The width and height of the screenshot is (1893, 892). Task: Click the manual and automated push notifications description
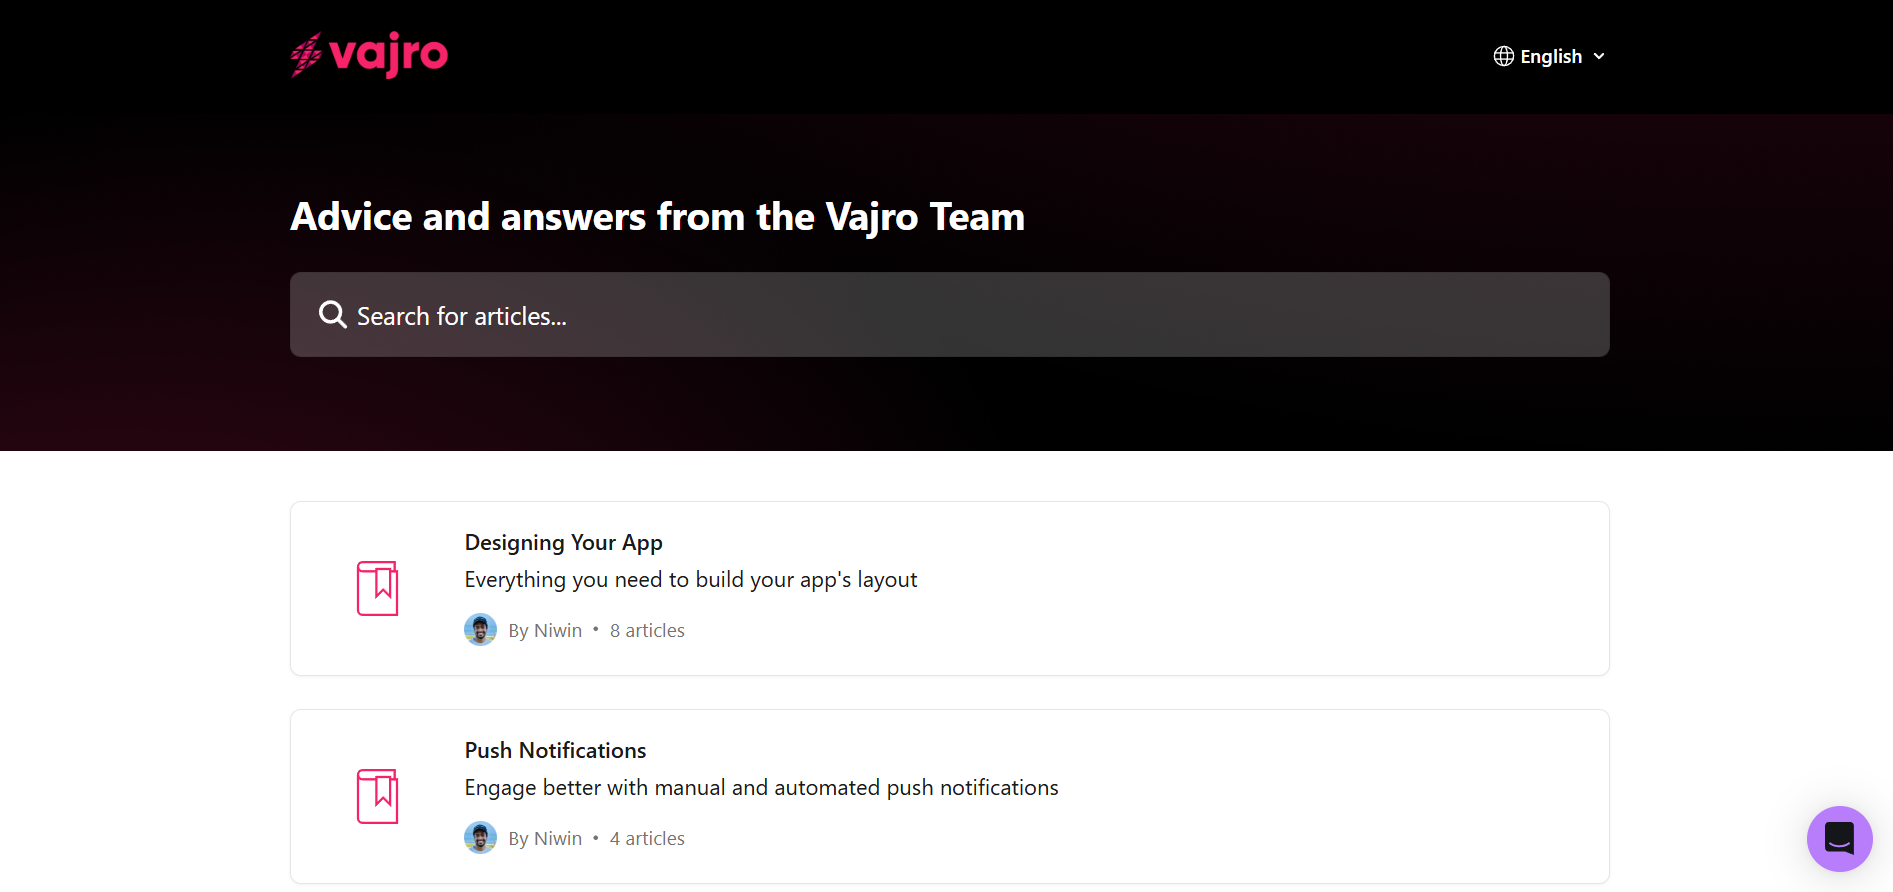click(x=761, y=788)
